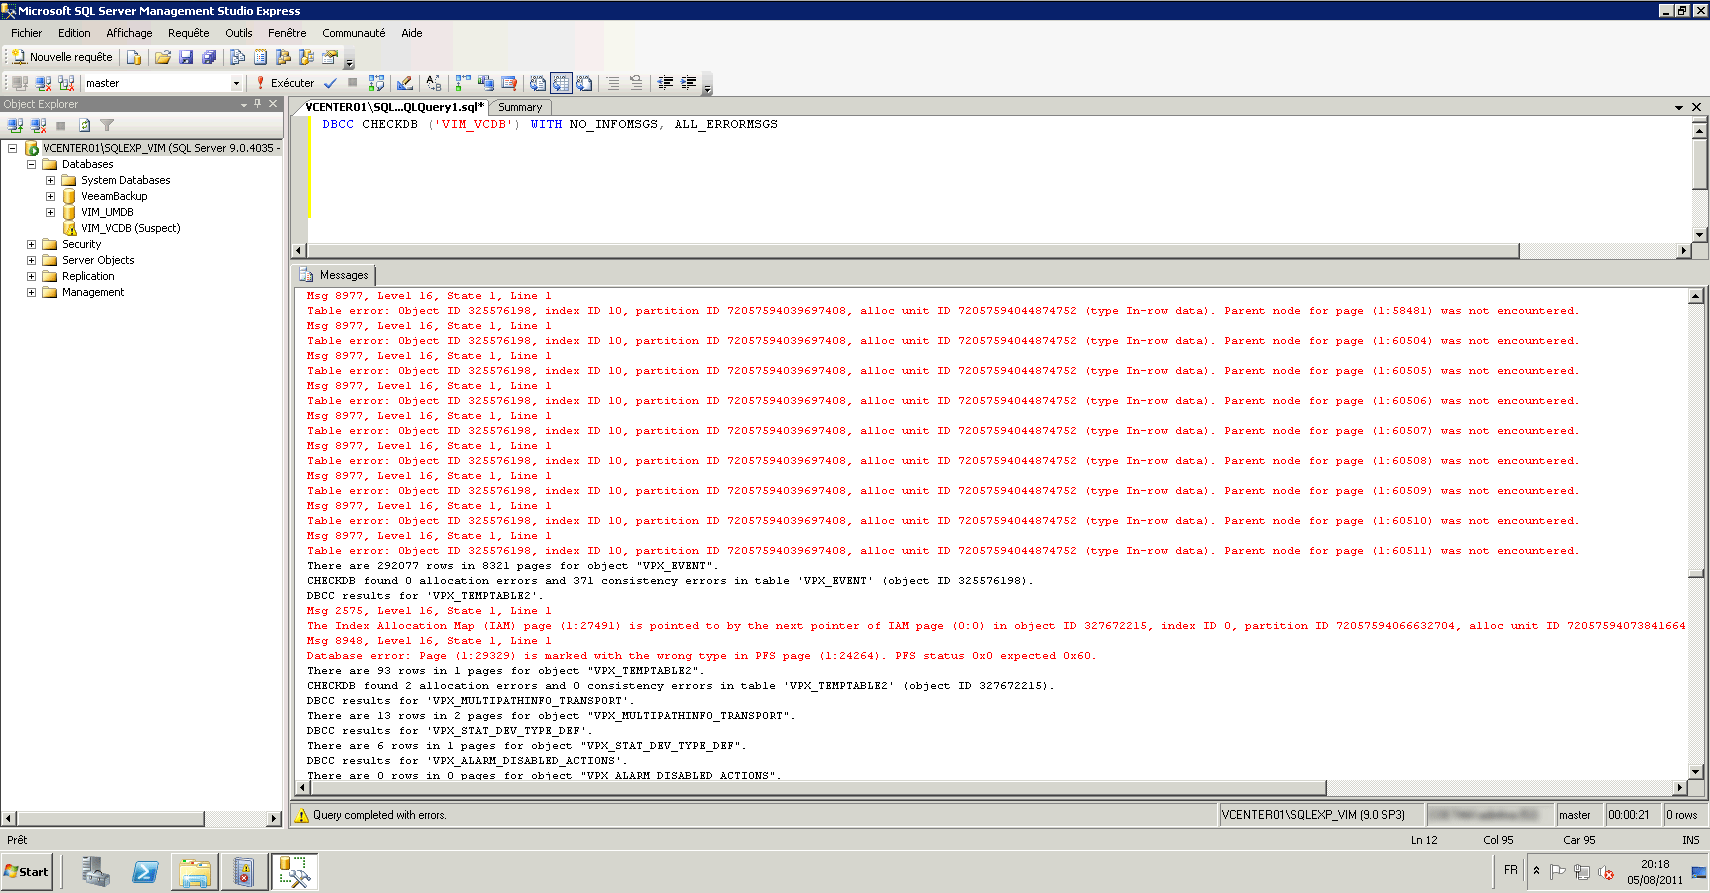Screen dimensions: 1710x893
Task: Open Windows PowerShell from the taskbar
Action: pos(146,872)
